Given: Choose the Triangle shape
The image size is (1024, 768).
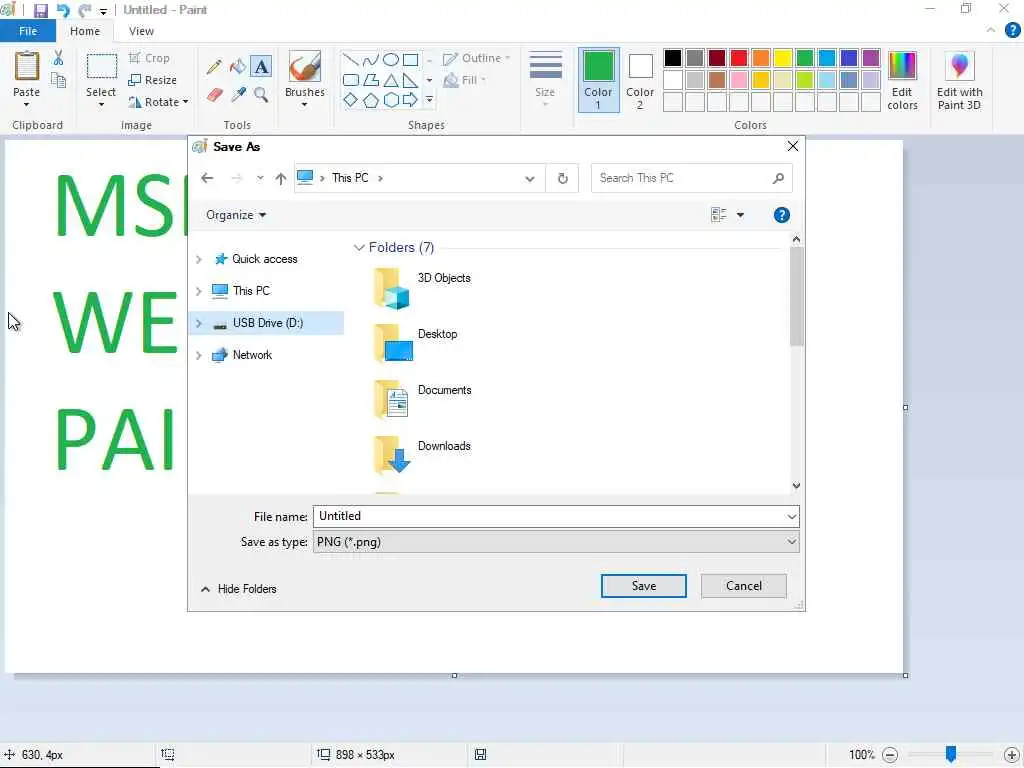Looking at the screenshot, I should (x=391, y=80).
